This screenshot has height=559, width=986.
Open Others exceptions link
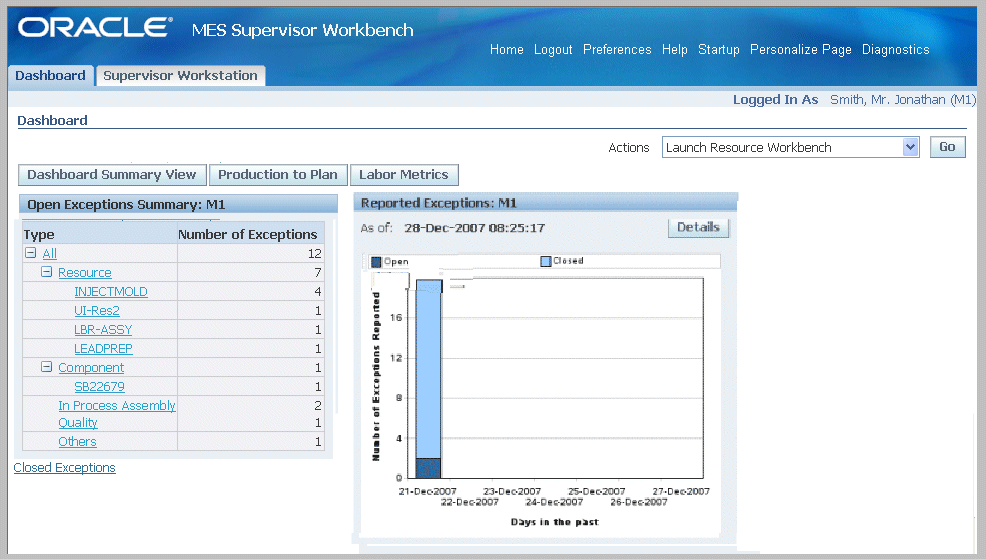77,441
